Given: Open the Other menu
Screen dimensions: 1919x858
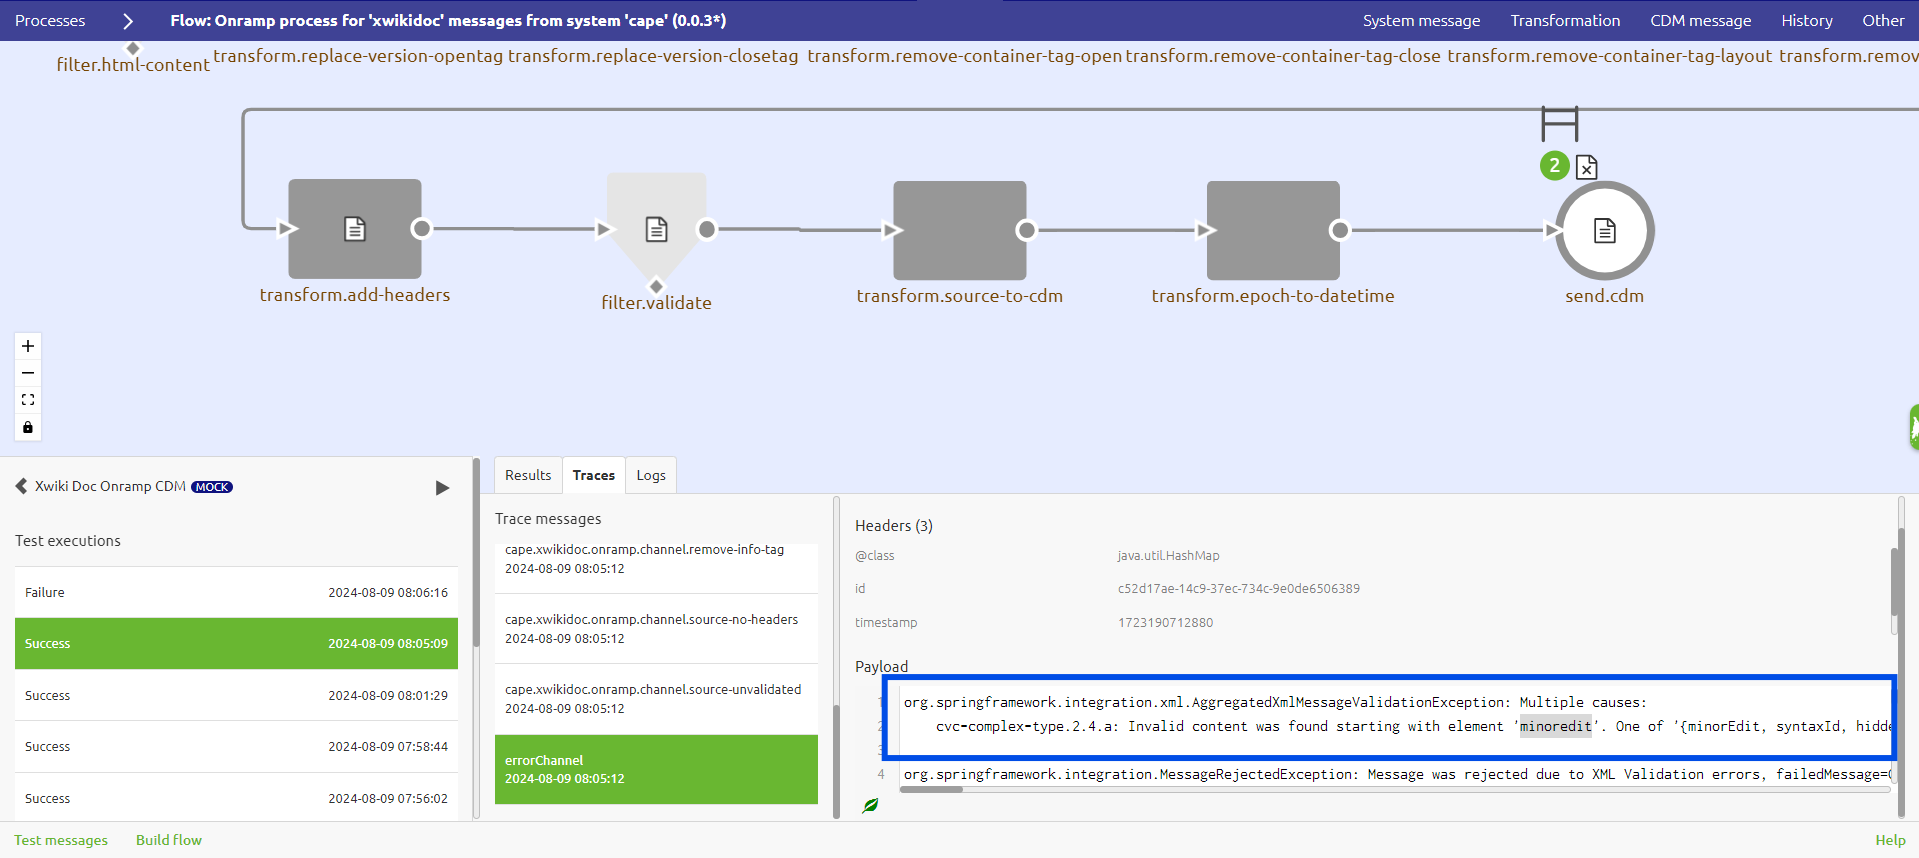Looking at the screenshot, I should (1883, 20).
